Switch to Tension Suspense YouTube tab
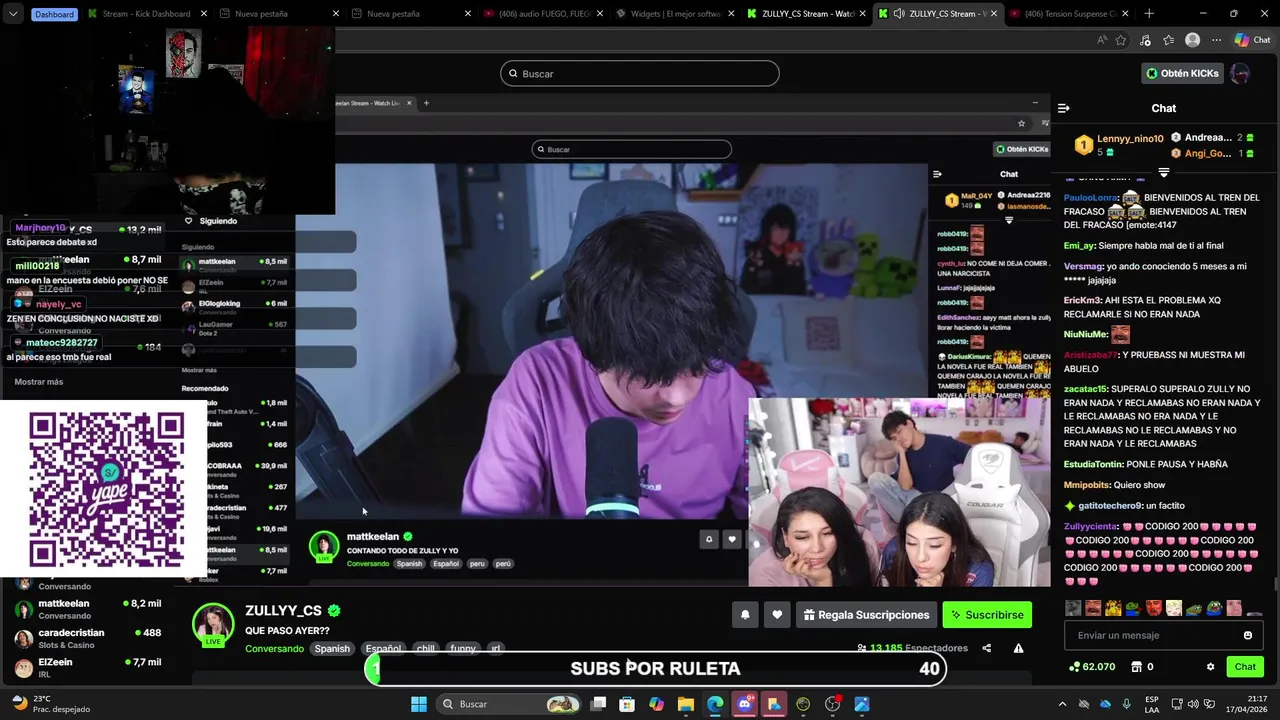 (x=1072, y=14)
